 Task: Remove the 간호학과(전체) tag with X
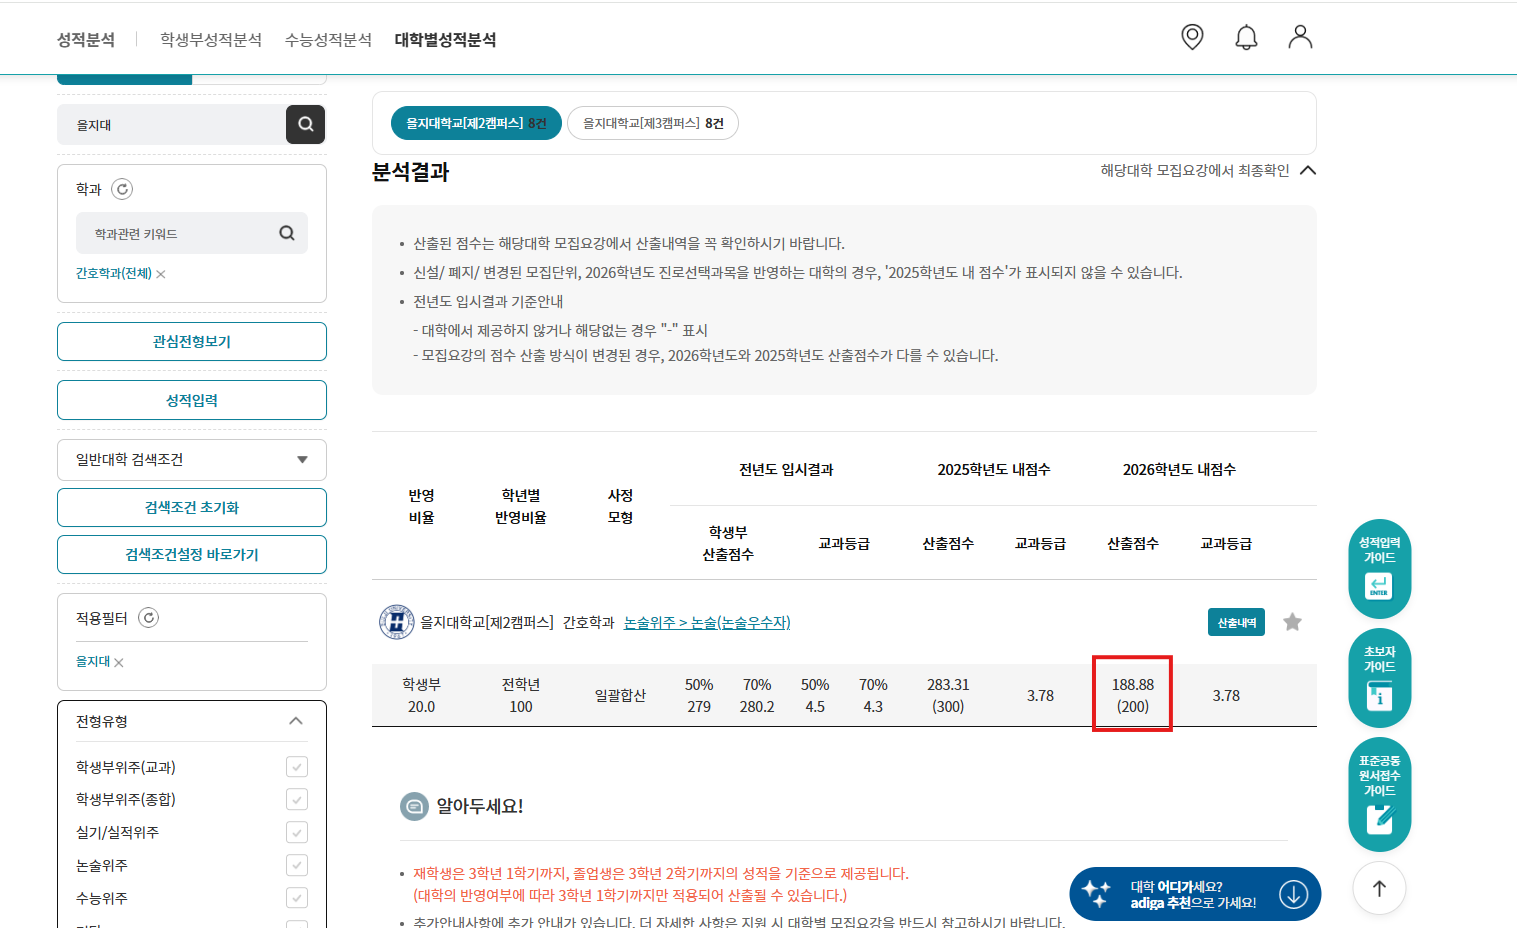161,274
